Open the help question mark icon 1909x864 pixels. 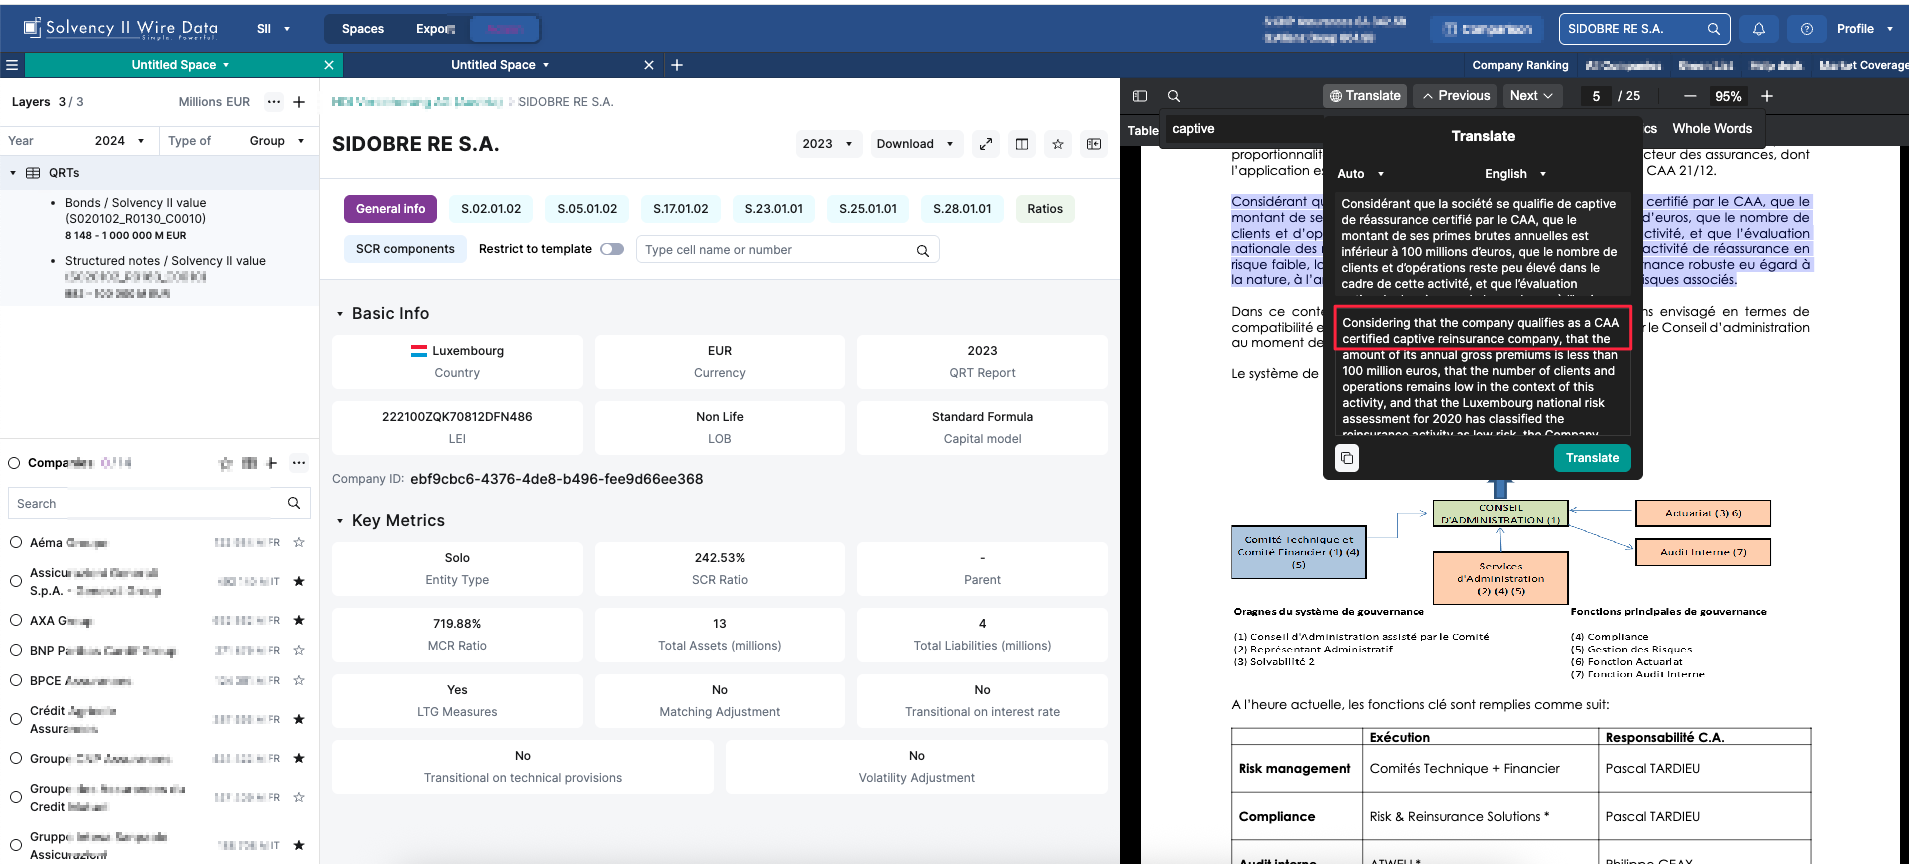[1806, 29]
